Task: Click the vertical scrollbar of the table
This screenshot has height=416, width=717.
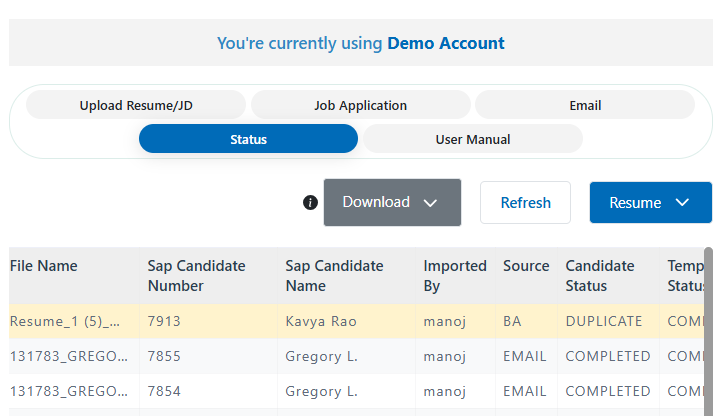Action: point(708,330)
